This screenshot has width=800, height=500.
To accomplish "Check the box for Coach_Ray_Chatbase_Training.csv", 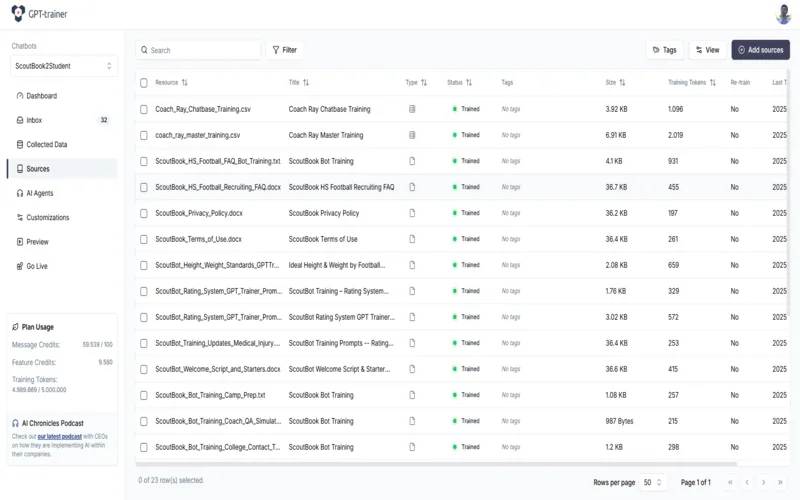I will coord(144,109).
